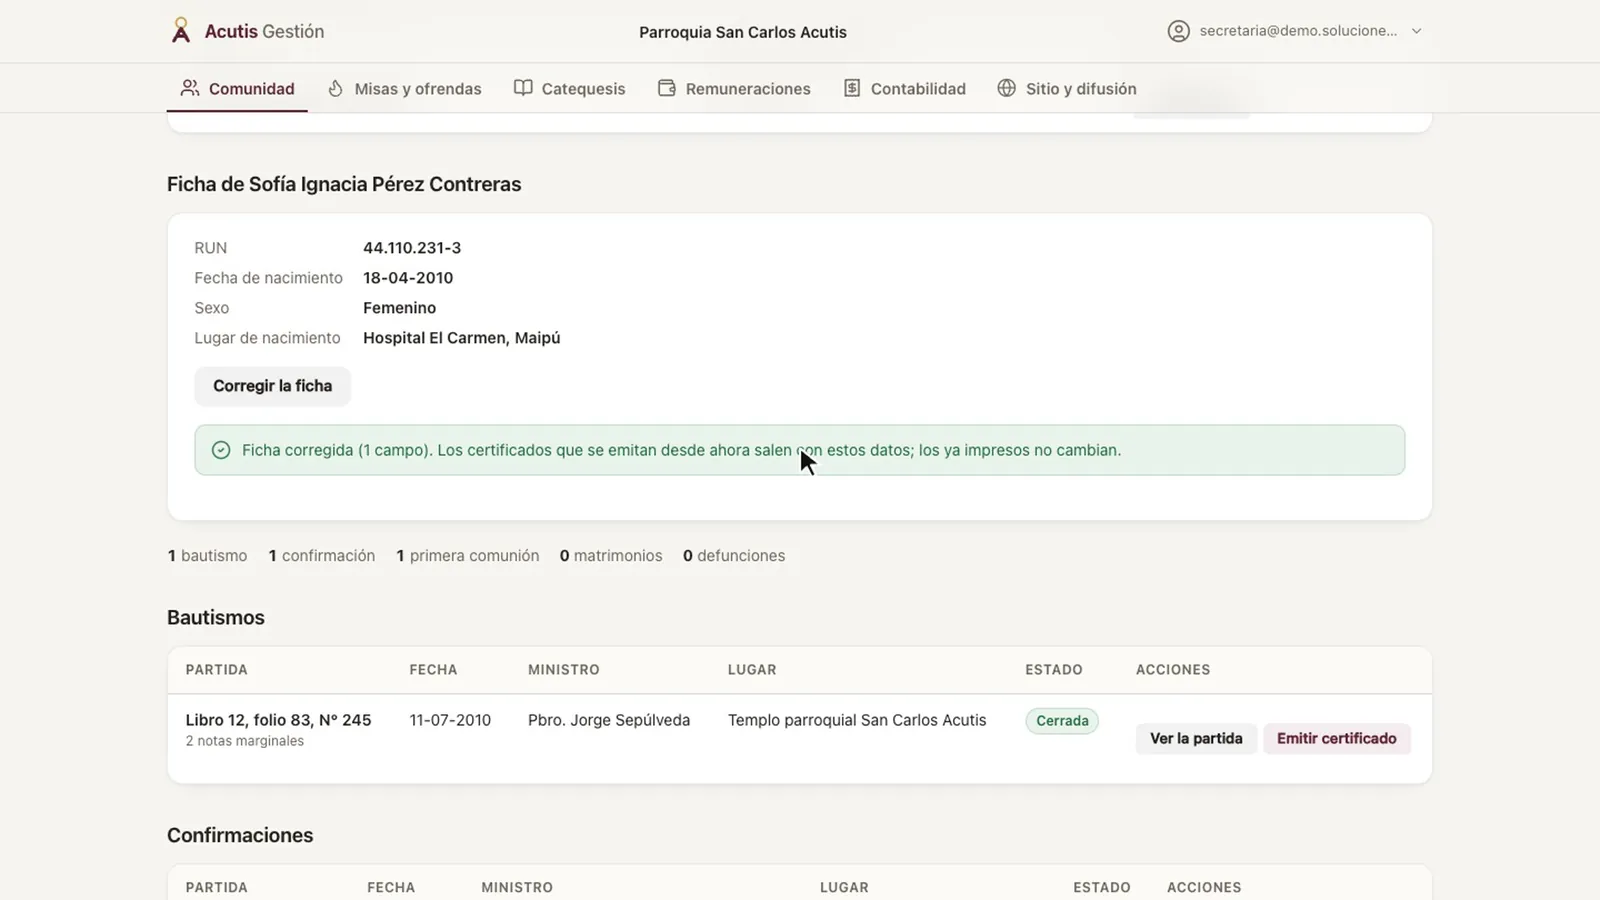The image size is (1600, 900).
Task: Click the secretaria@demo account email
Action: (x=1298, y=31)
